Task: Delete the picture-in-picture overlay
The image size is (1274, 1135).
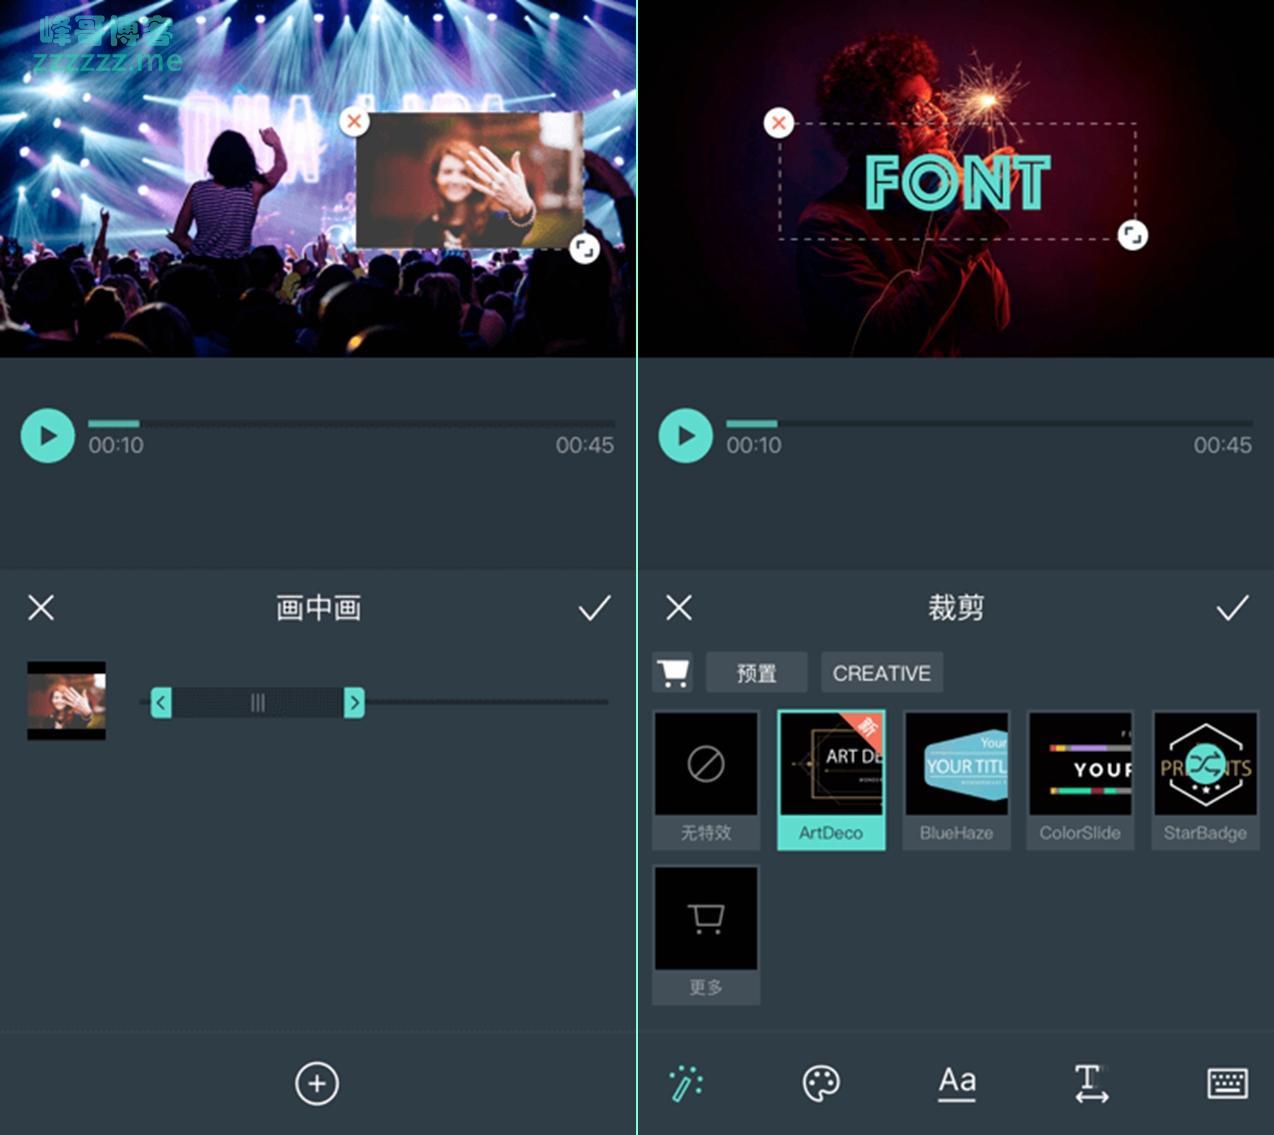Action: tap(353, 122)
